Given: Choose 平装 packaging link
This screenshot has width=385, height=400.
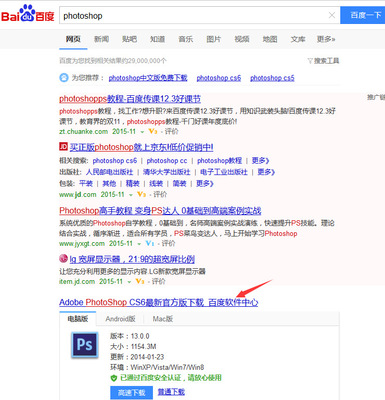Looking at the screenshot, I should [x=86, y=183].
